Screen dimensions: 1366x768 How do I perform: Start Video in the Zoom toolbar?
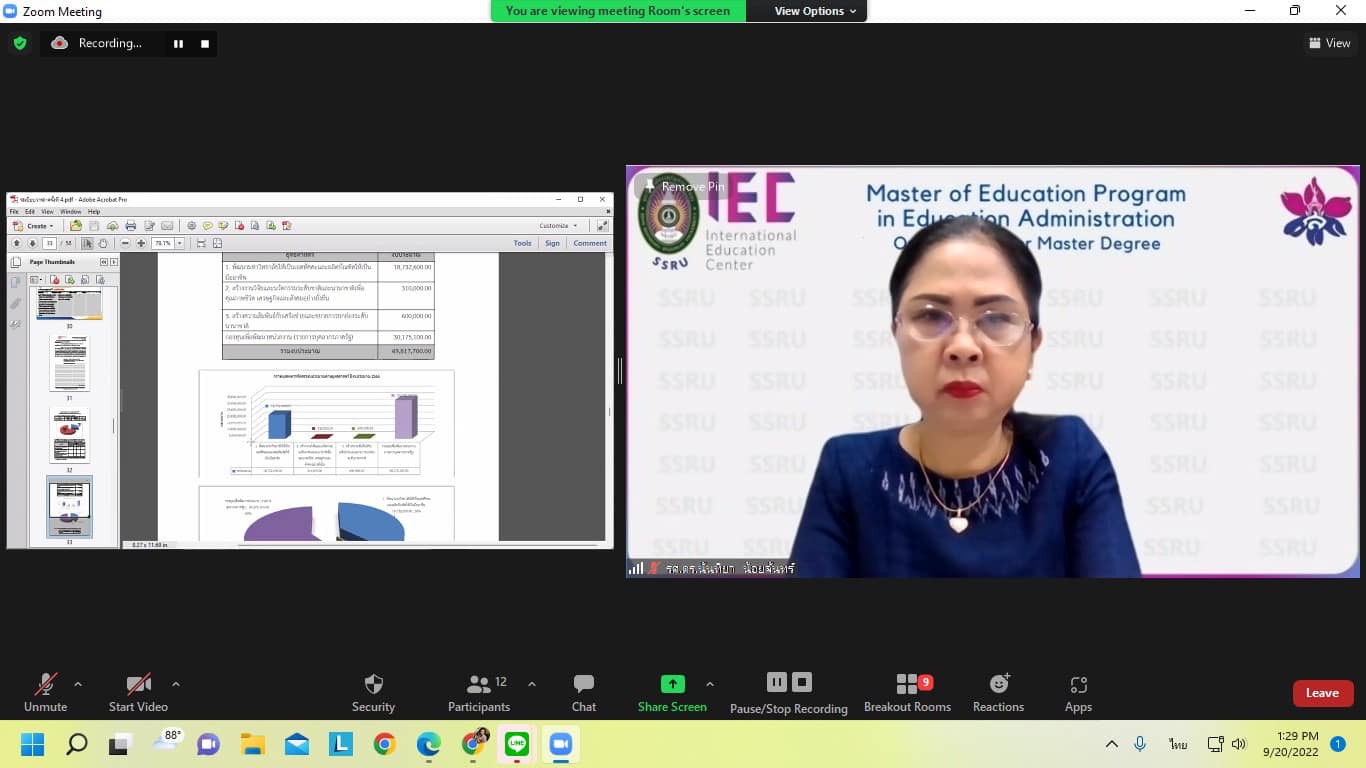(x=138, y=692)
